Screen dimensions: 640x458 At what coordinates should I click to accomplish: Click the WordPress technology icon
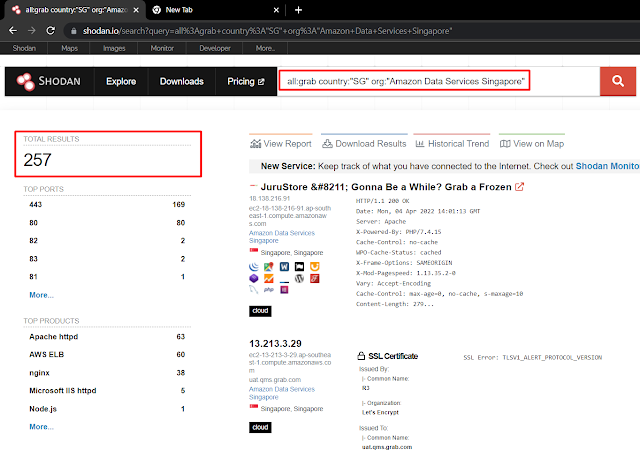[299, 278]
